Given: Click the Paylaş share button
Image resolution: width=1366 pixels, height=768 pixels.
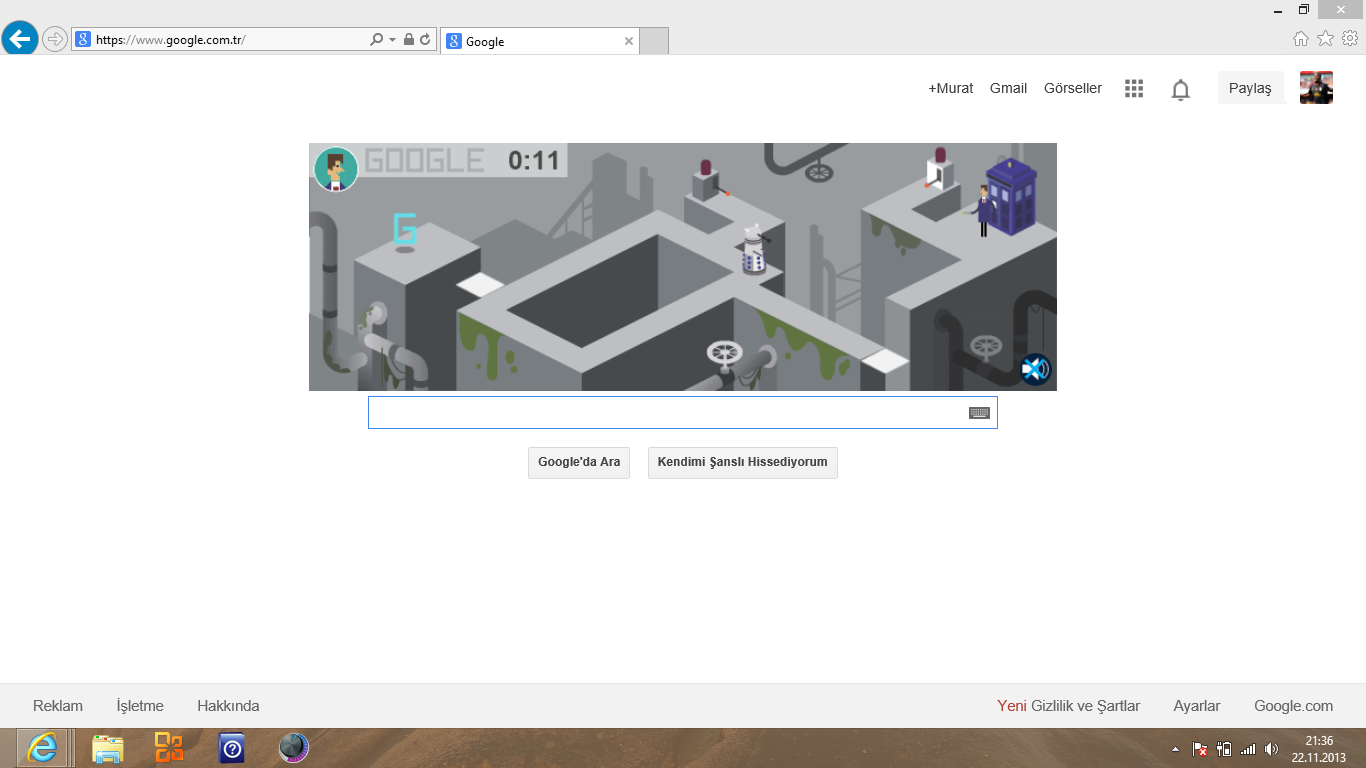Looking at the screenshot, I should 1250,88.
